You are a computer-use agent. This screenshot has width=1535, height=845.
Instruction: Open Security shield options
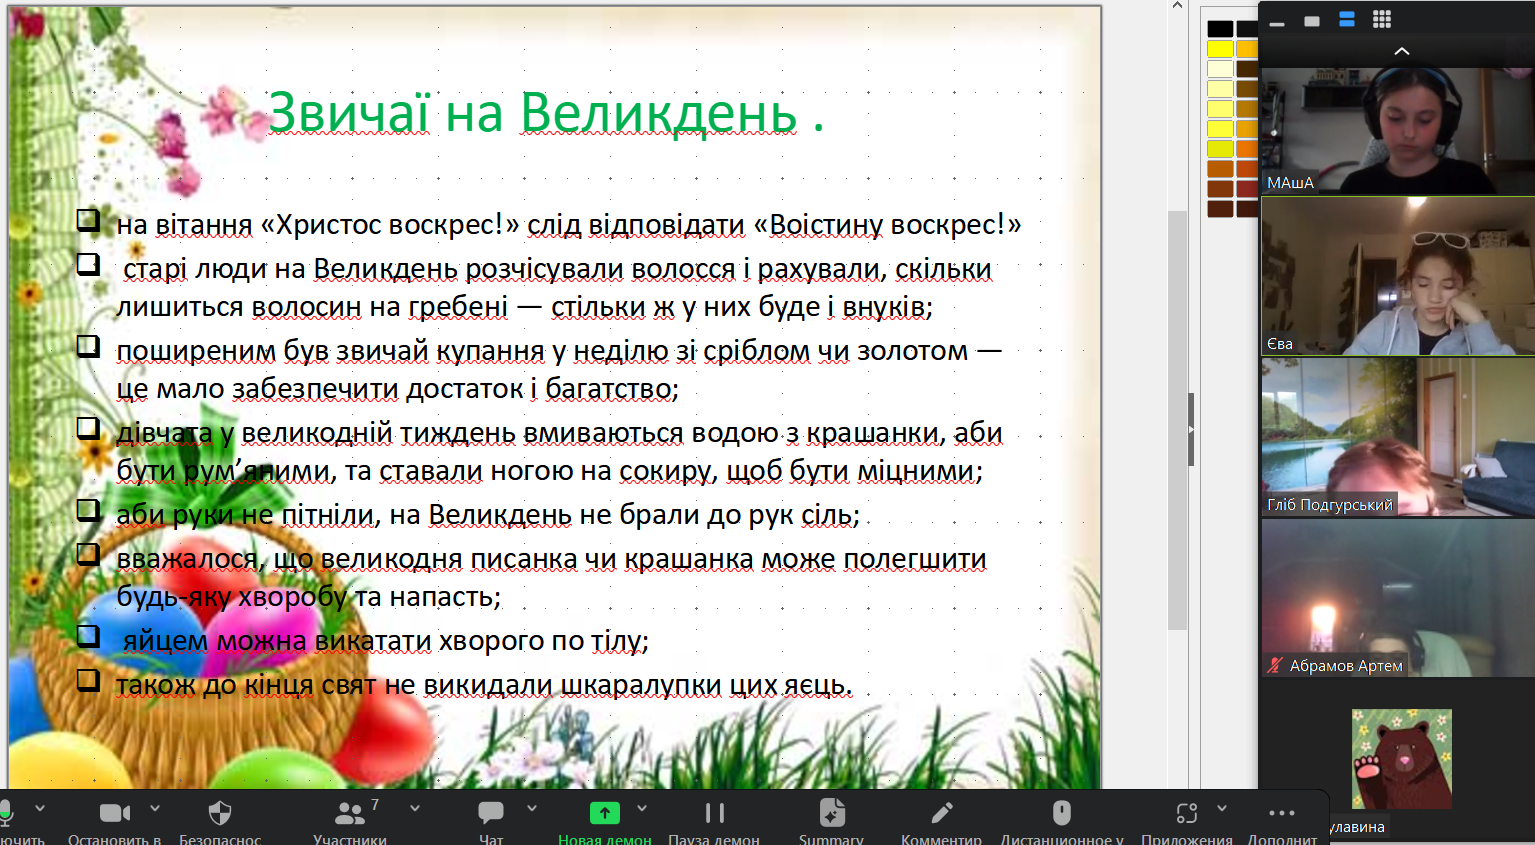click(220, 813)
